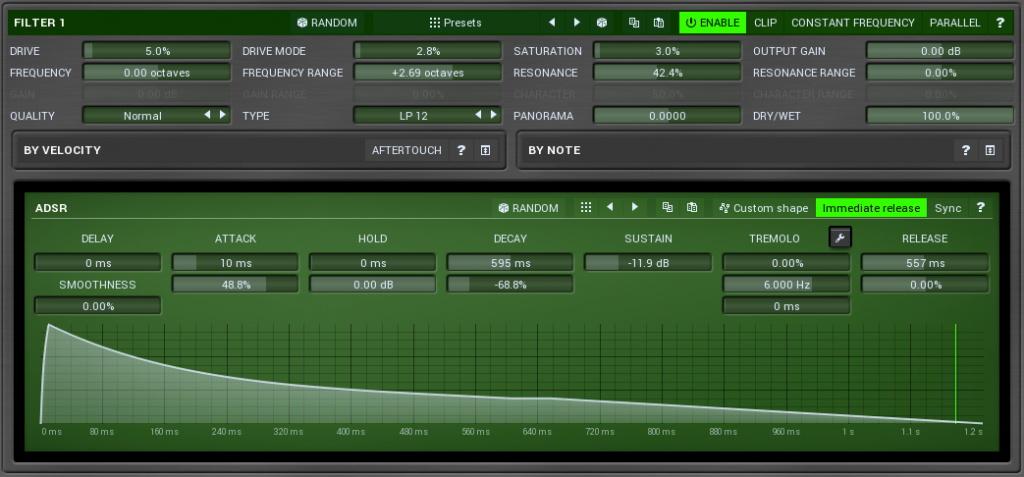
Task: Click the green release marker line in graph
Action: pos(955,373)
